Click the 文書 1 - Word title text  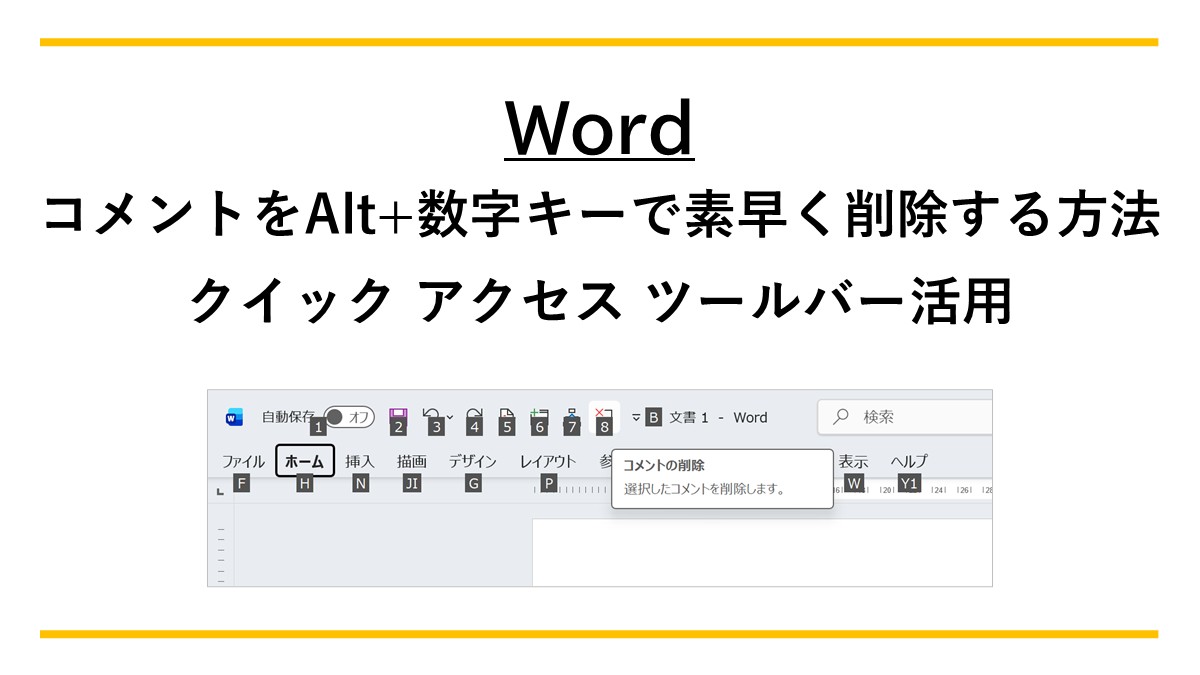[x=719, y=417]
